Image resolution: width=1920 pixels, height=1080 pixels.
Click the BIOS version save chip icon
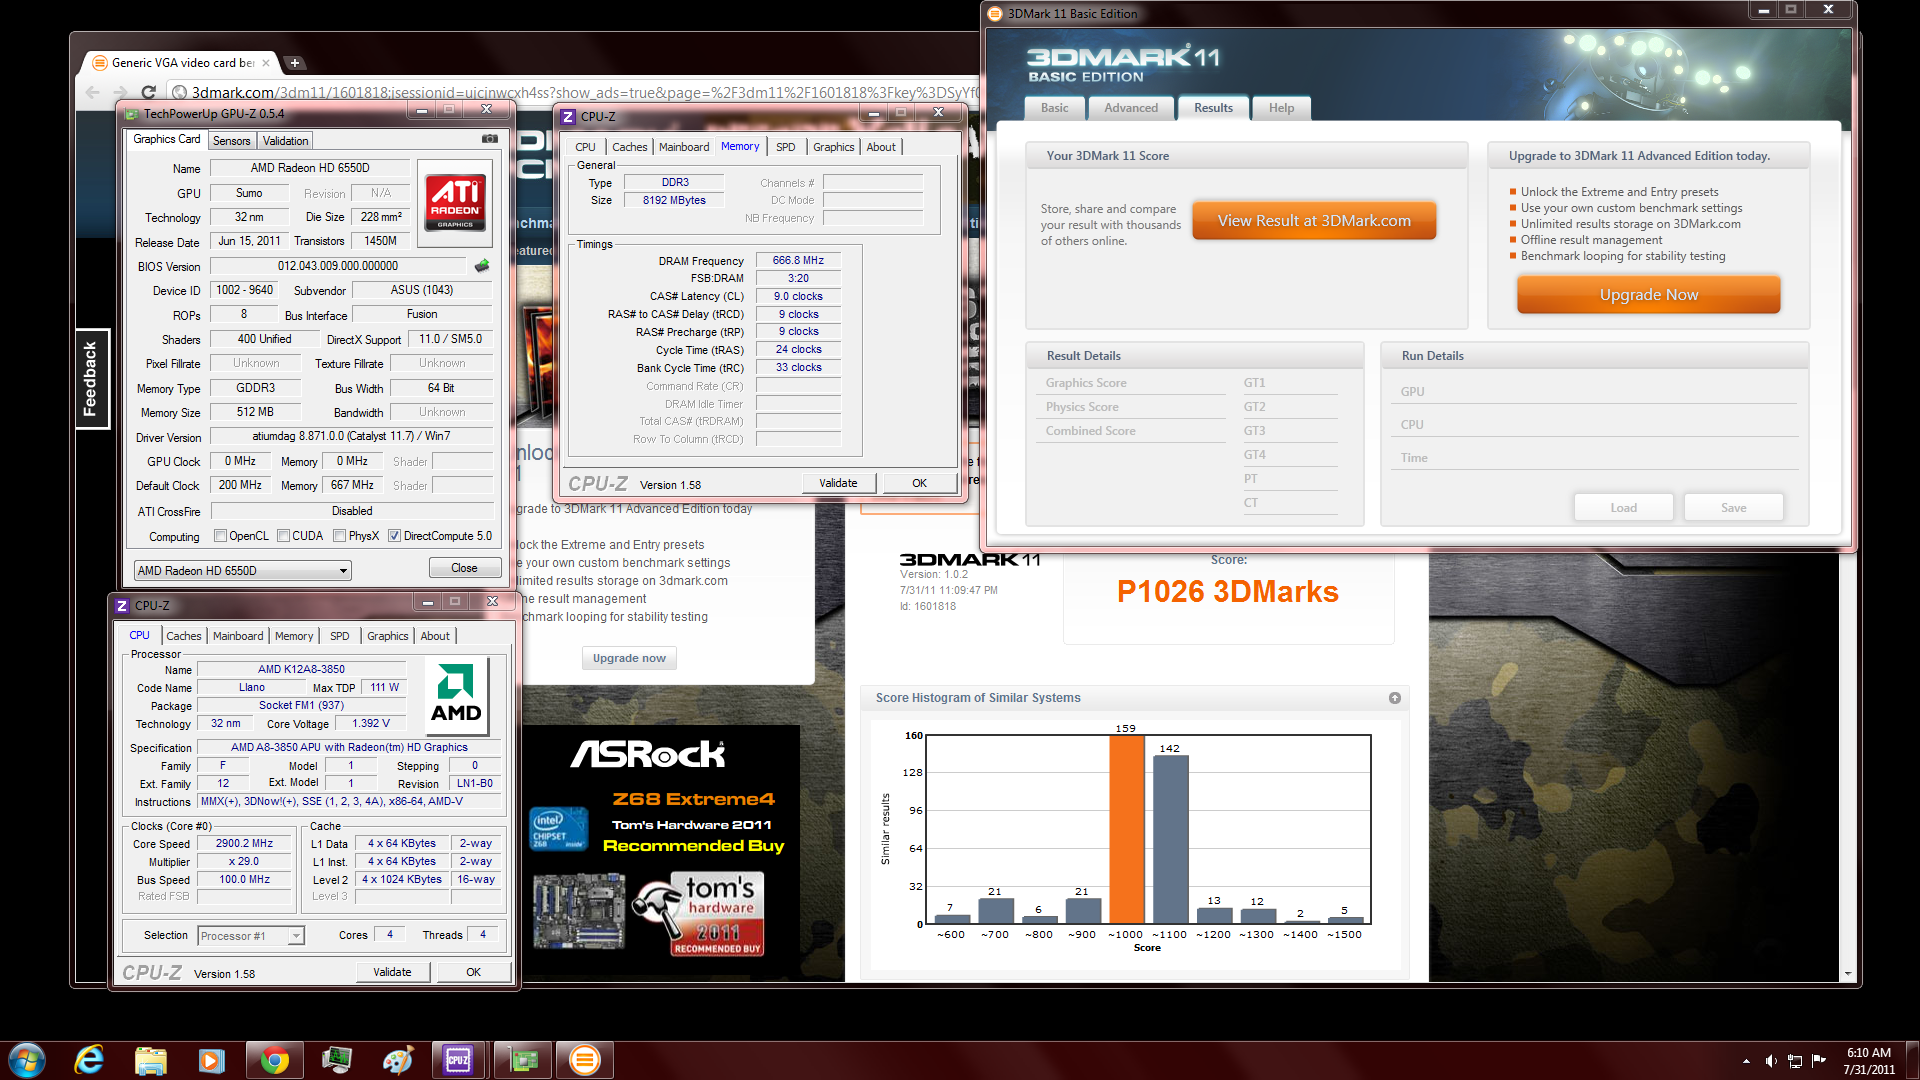pyautogui.click(x=482, y=266)
